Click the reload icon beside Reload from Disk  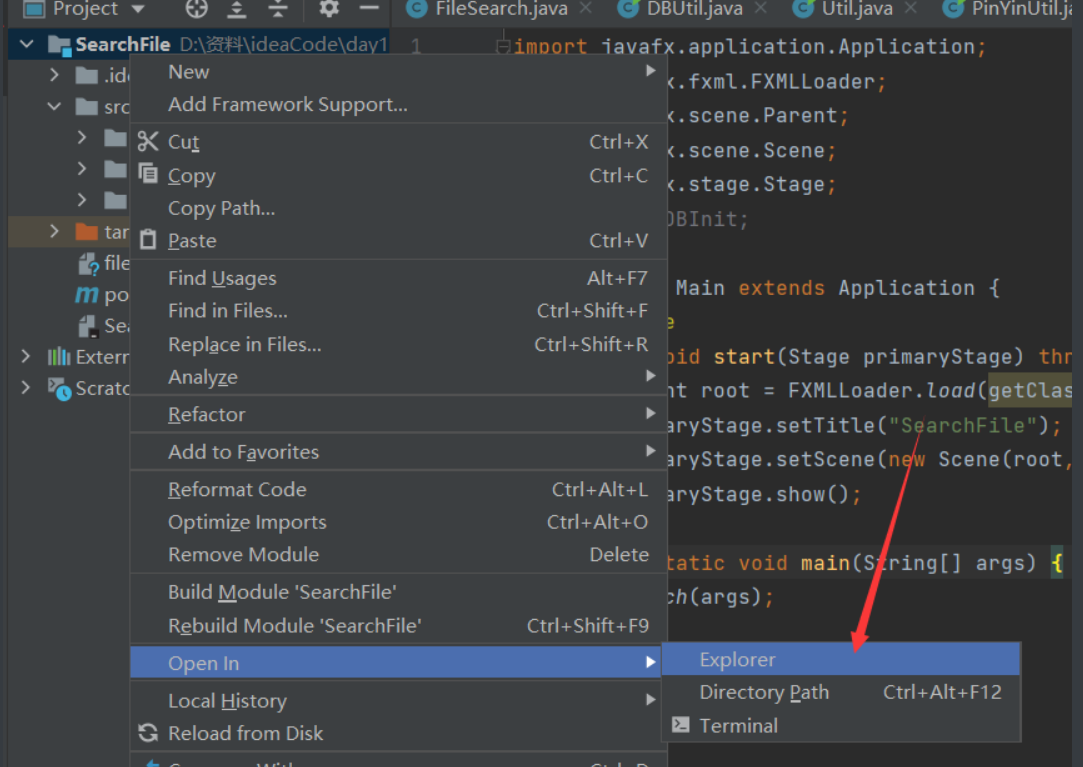click(x=148, y=732)
